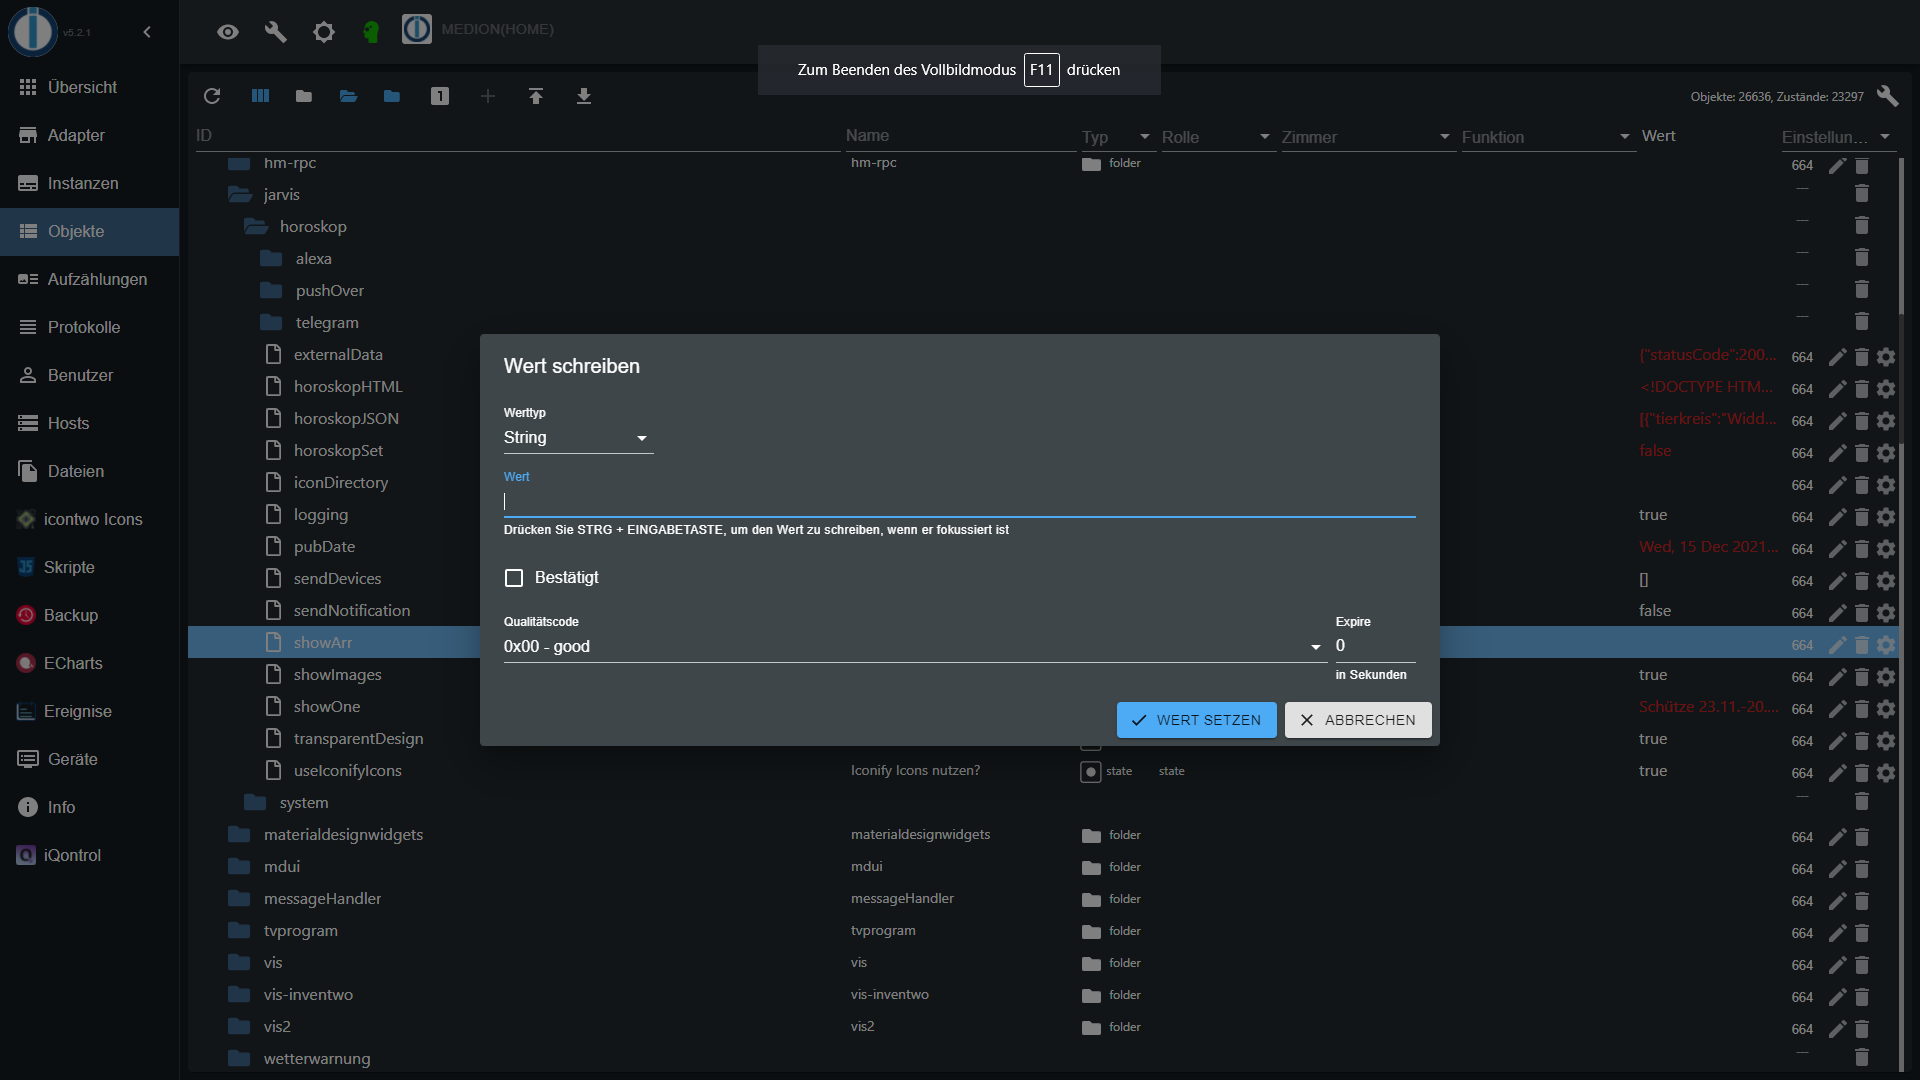Viewport: 1920px width, 1080px height.
Task: Open settings gear for useIconifyIcons row
Action: pos(1886,773)
